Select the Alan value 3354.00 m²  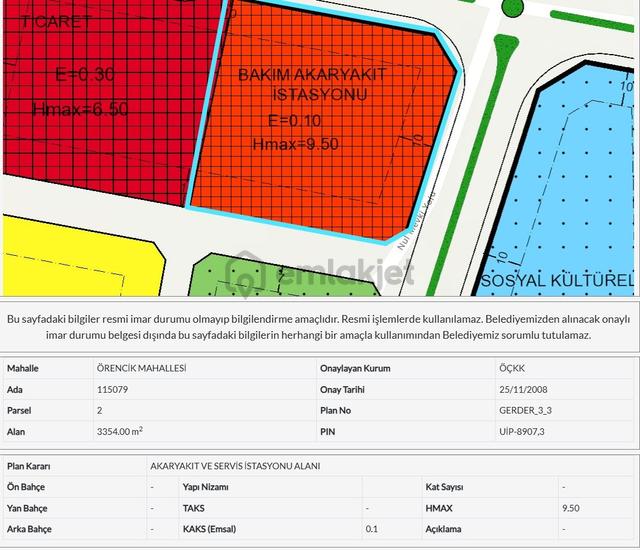click(120, 431)
